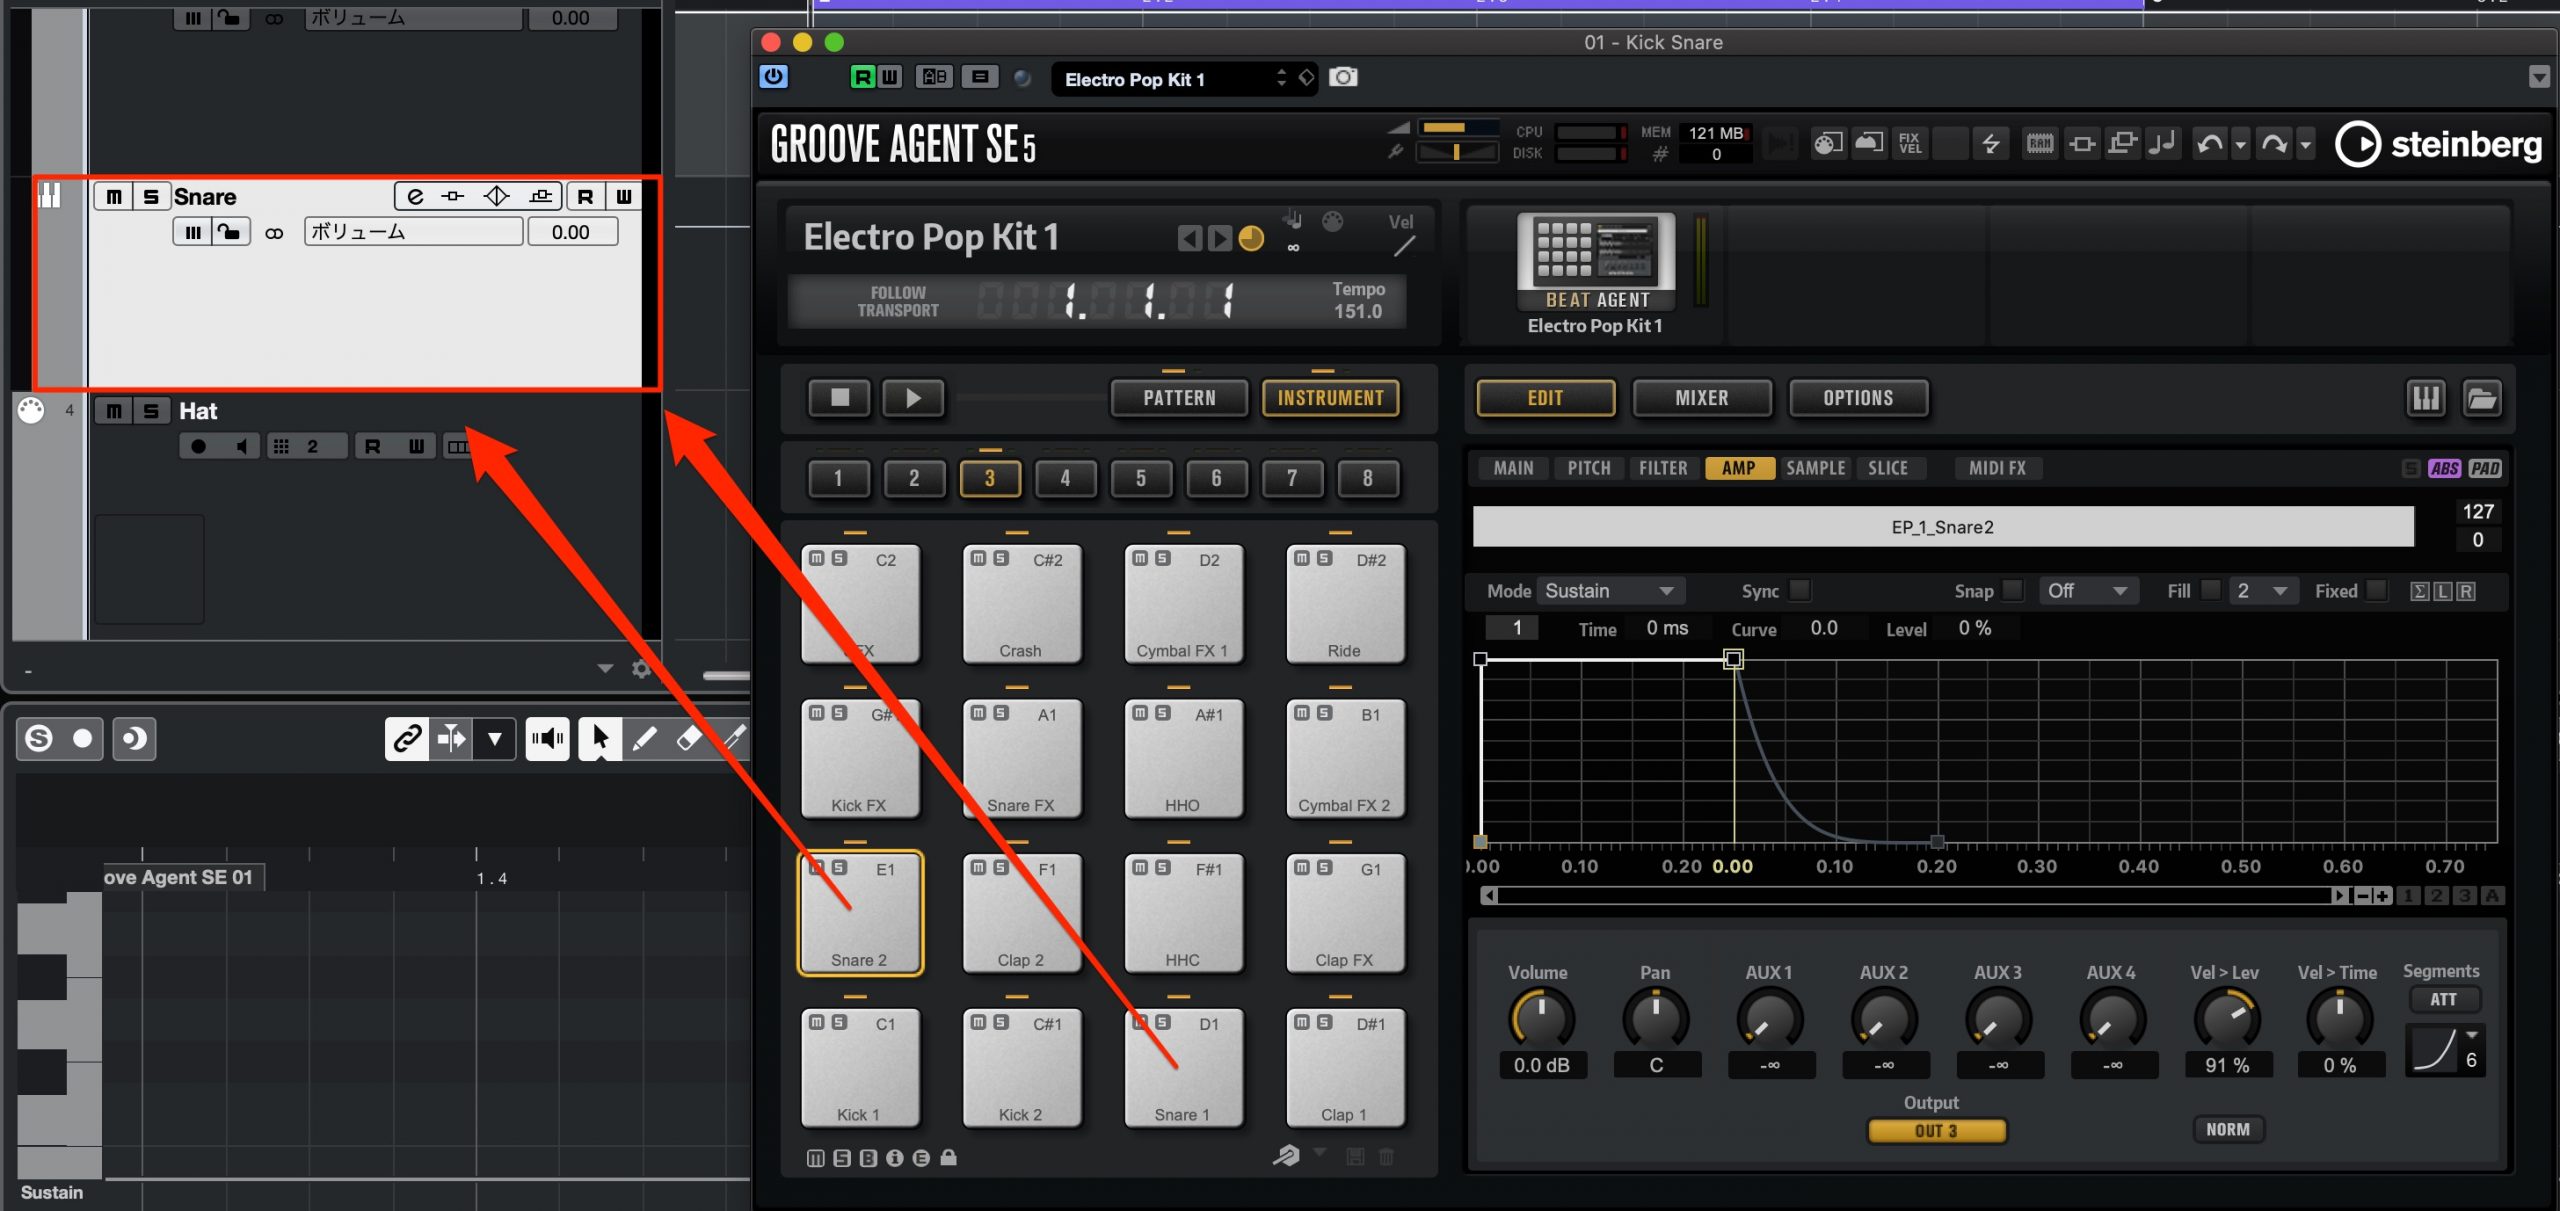This screenshot has height=1211, width=2560.
Task: Click the lock pads icon below pad grid
Action: pos(949,1157)
